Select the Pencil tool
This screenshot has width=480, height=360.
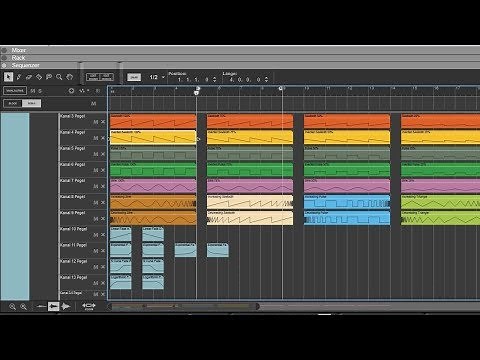19,77
